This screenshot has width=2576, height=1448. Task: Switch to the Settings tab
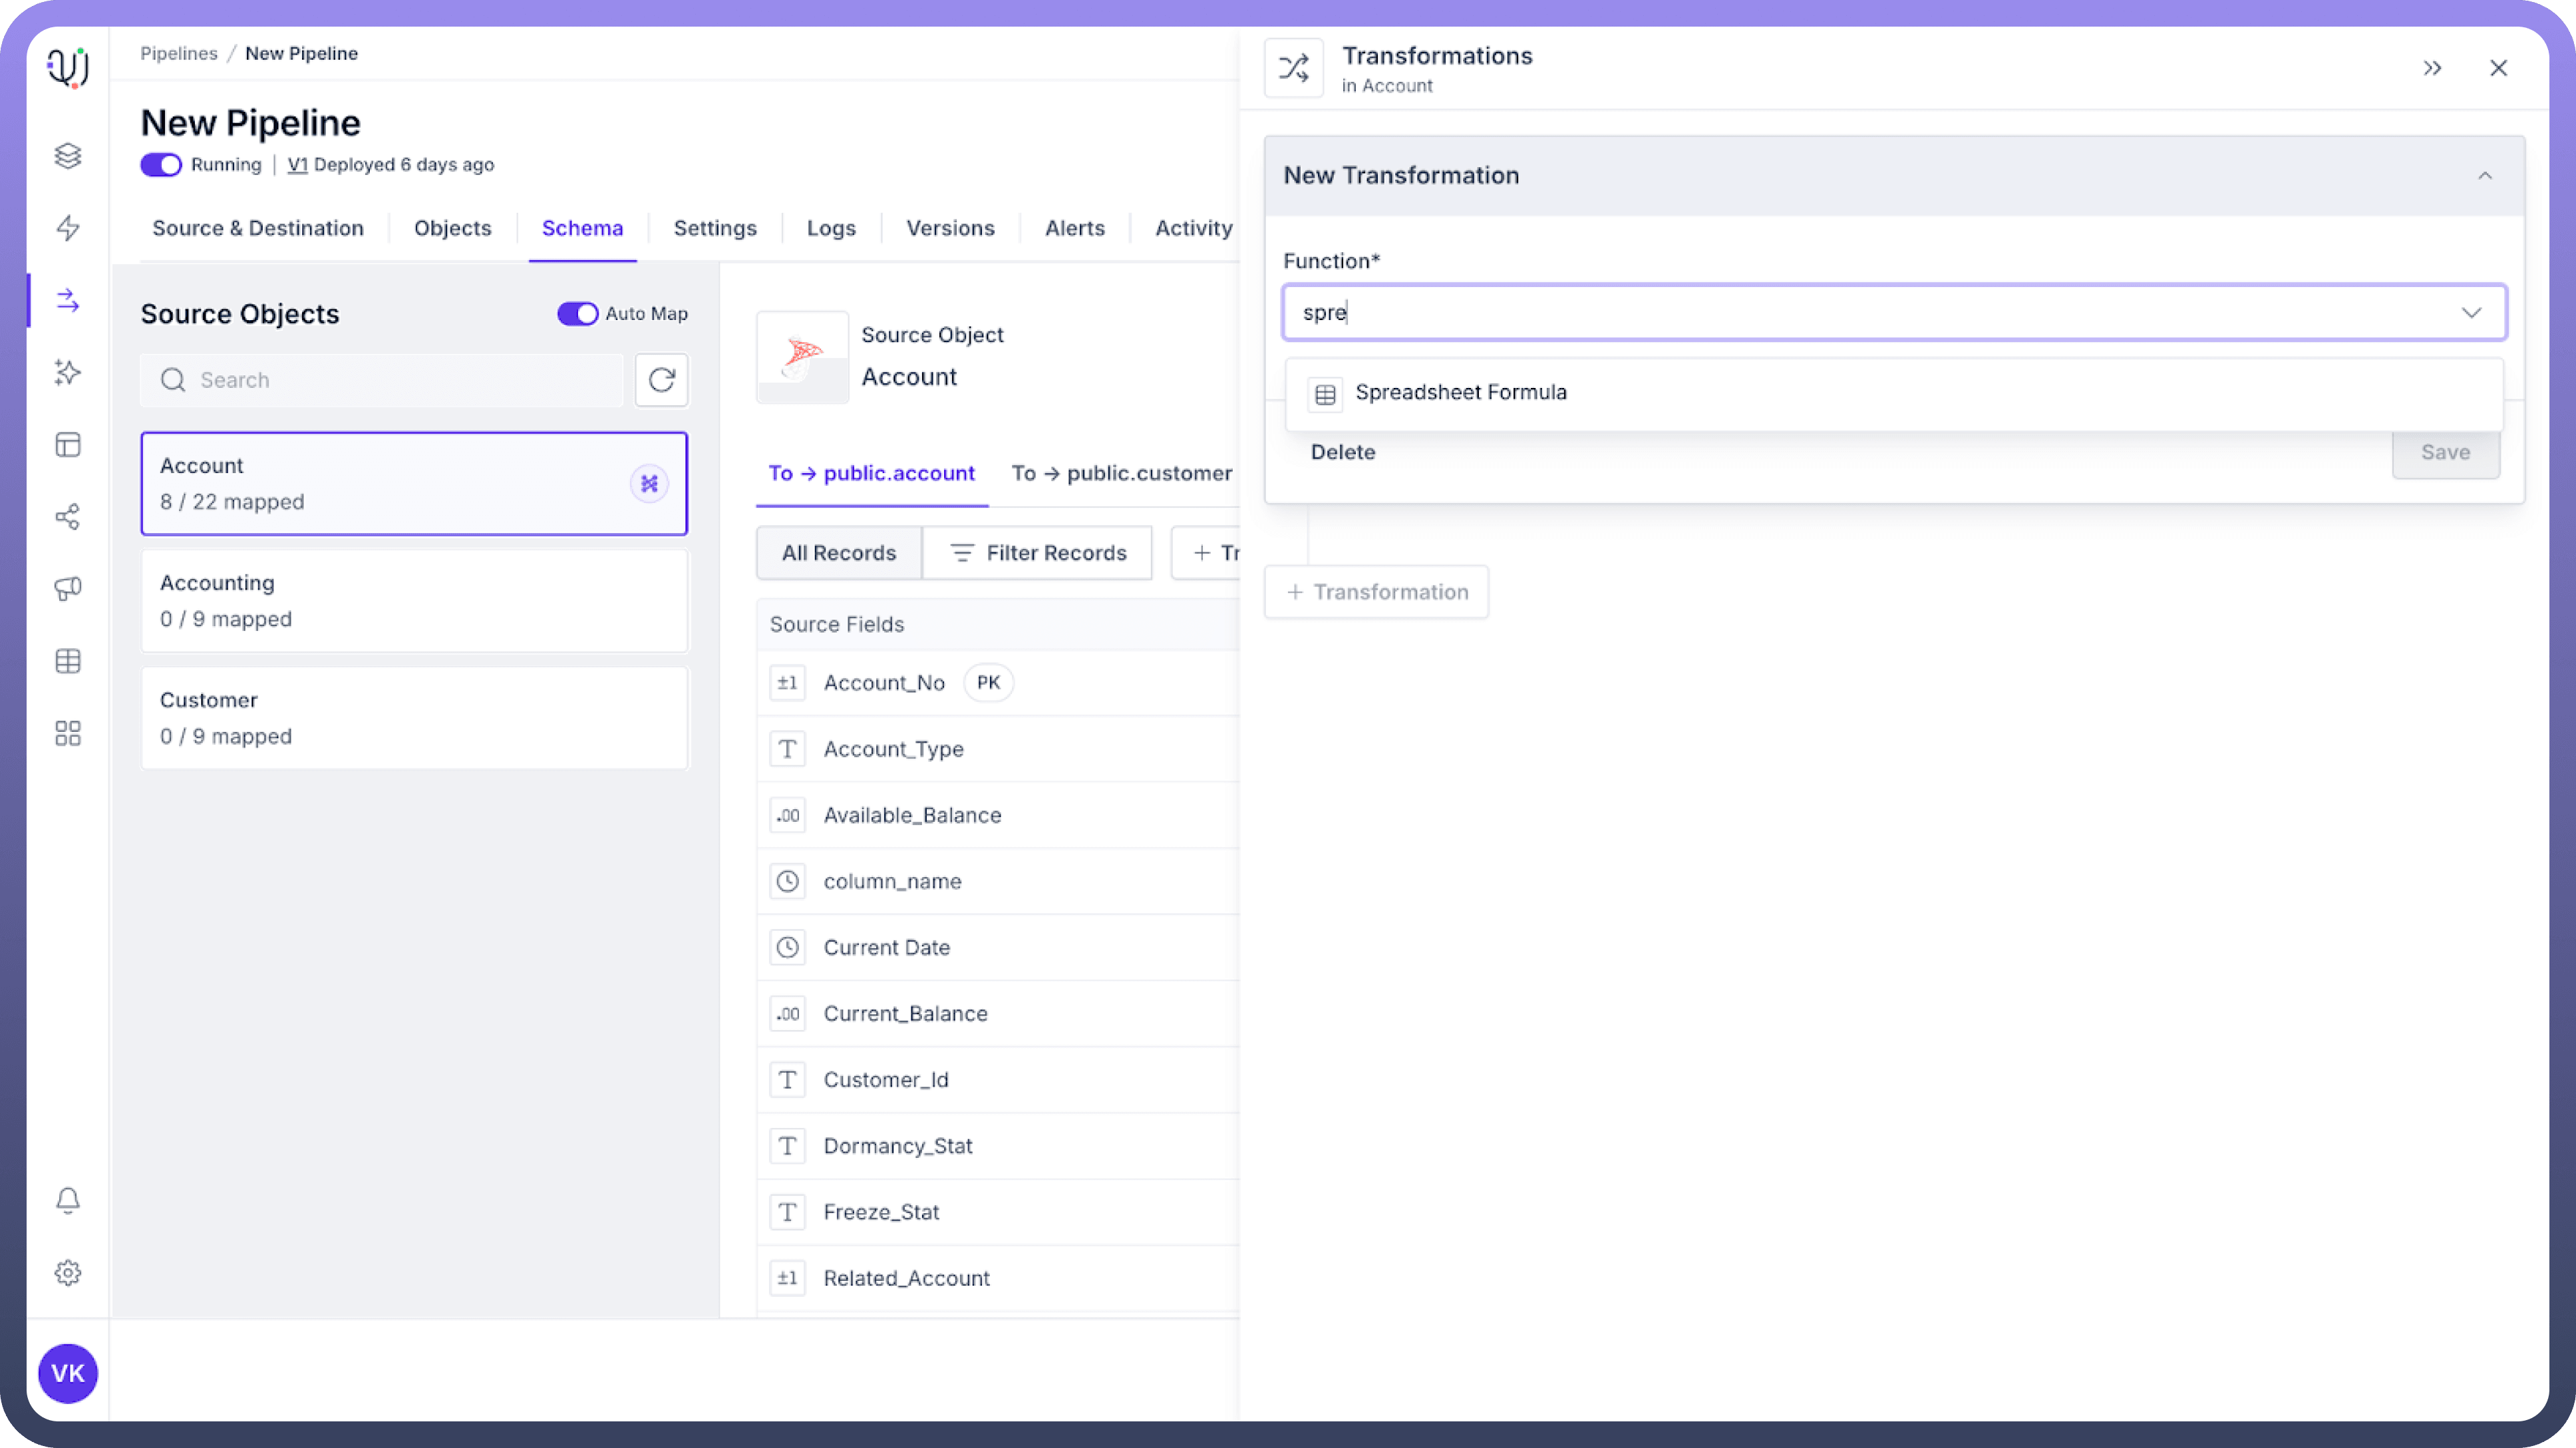[x=714, y=228]
